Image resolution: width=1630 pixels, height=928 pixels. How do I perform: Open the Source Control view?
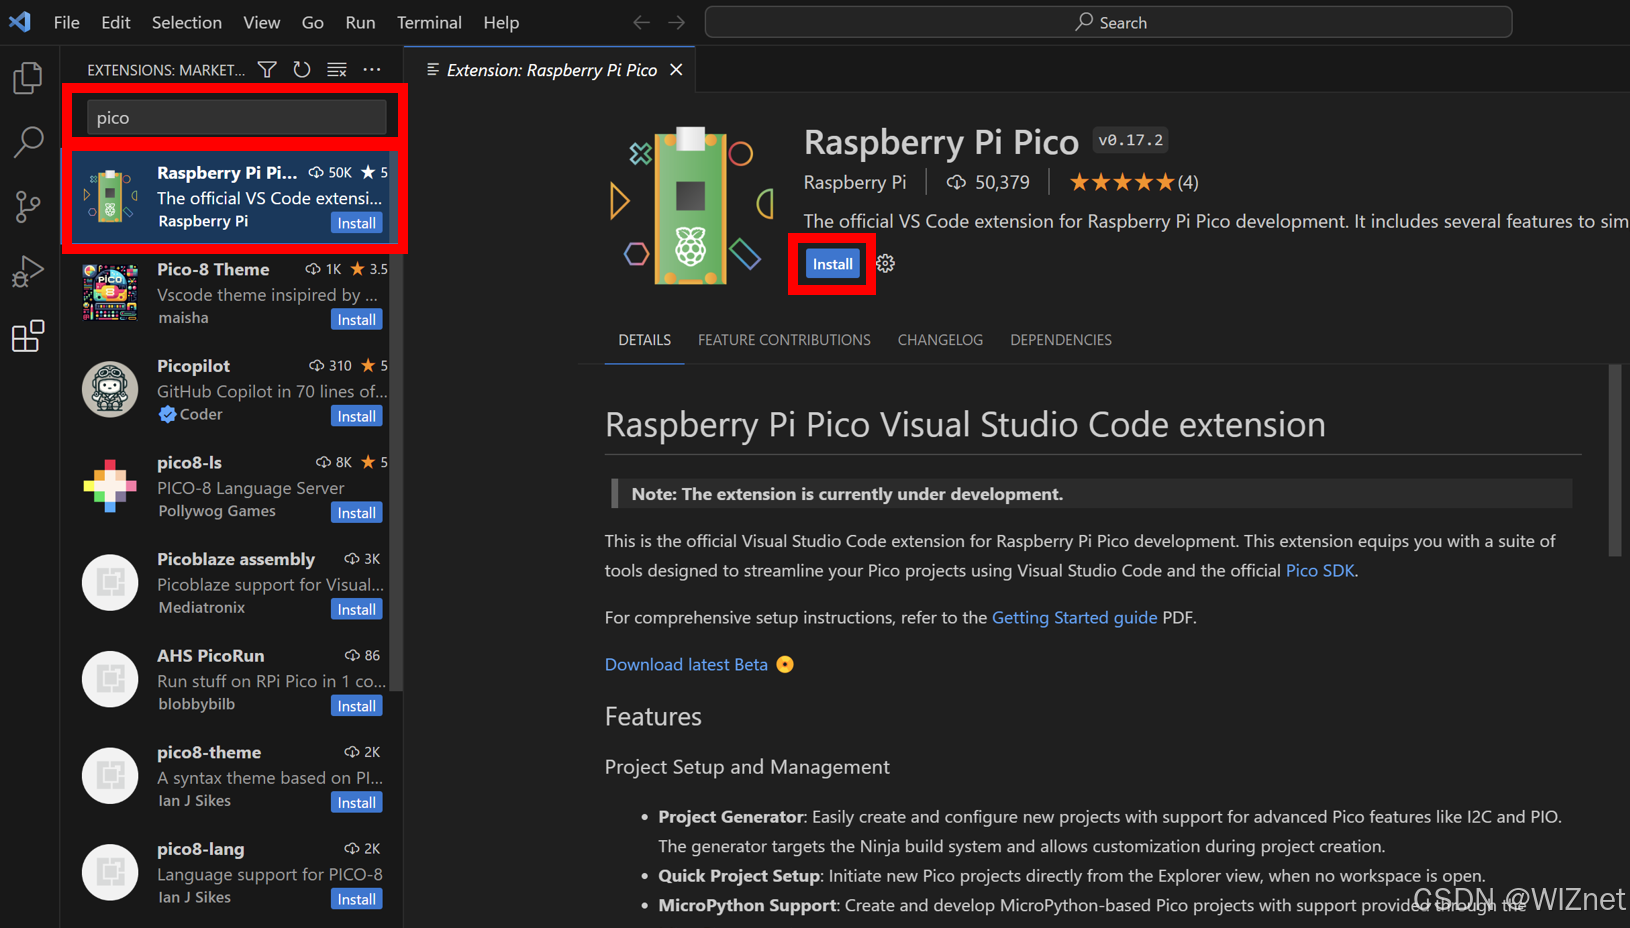click(28, 207)
